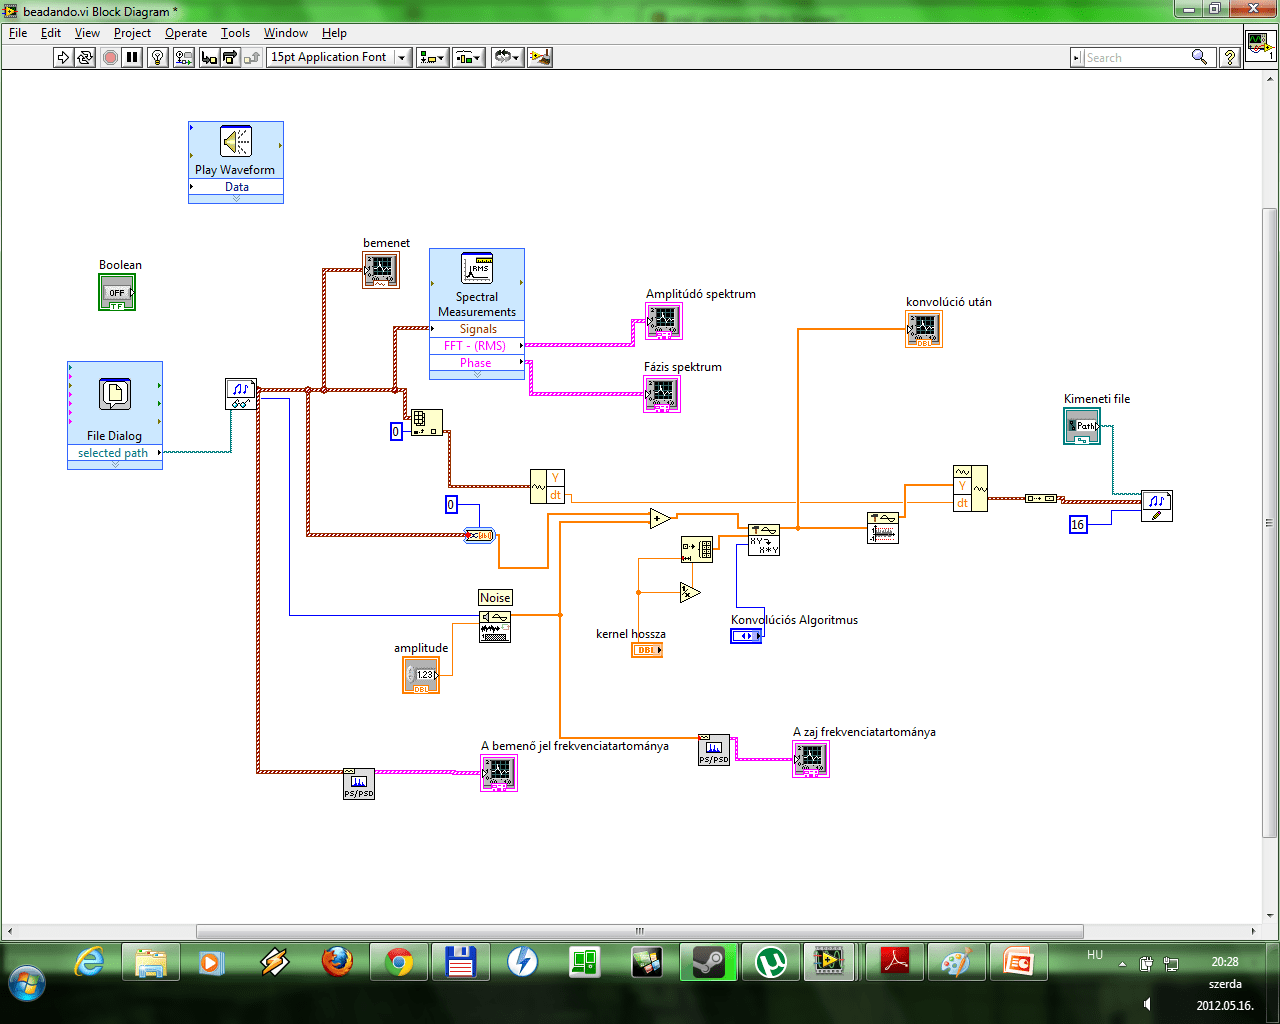Click the Step Out toolbar button
This screenshot has height=1024, width=1280.
pyautogui.click(x=252, y=57)
